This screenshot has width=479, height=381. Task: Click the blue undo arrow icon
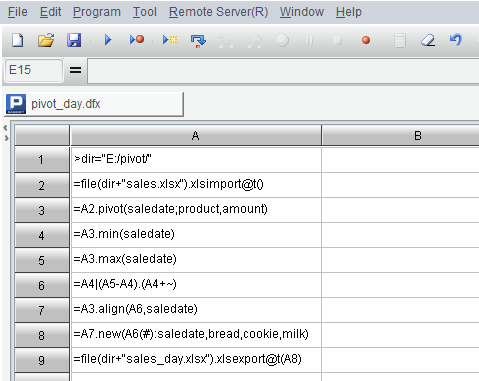[x=456, y=40]
